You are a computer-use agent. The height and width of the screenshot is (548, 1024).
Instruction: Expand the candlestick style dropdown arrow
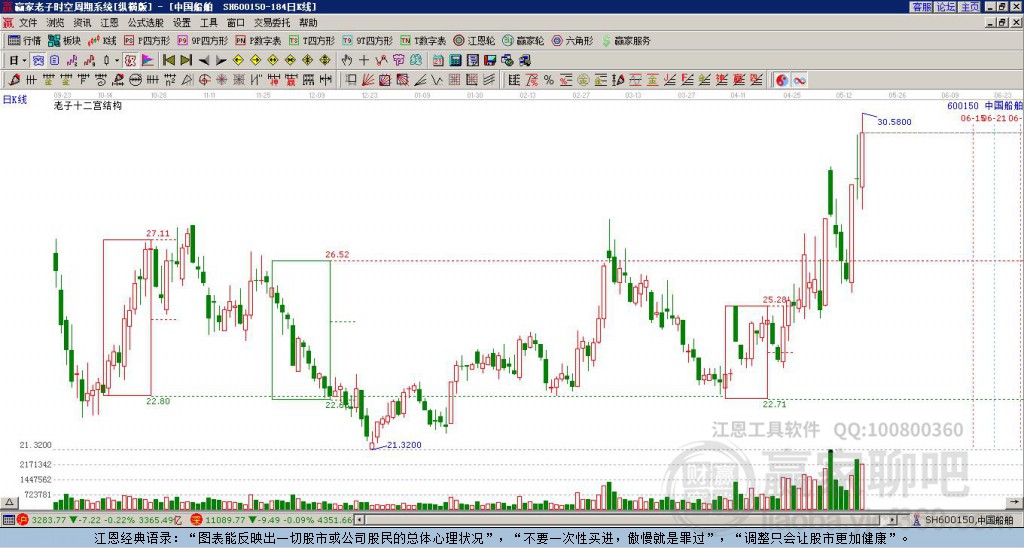117,61
